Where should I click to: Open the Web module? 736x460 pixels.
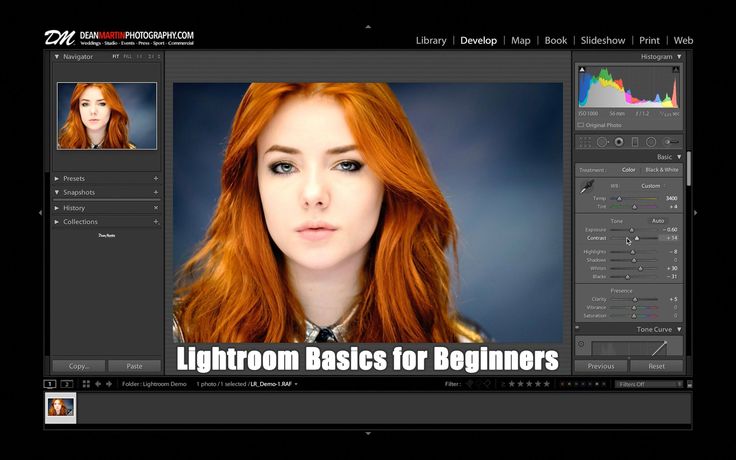point(683,41)
